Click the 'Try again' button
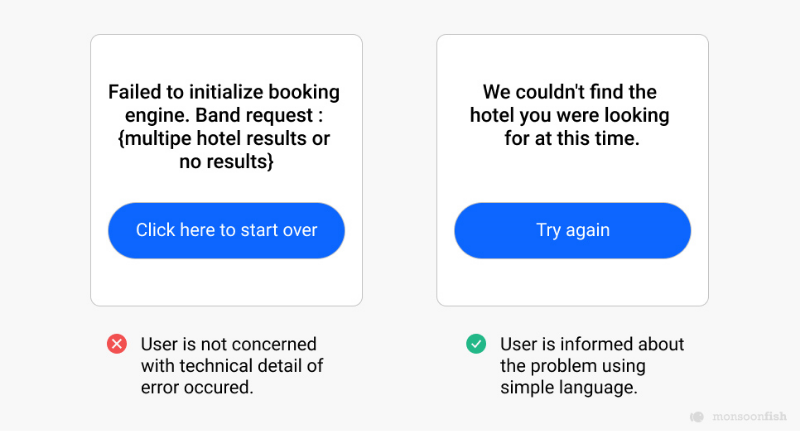This screenshot has width=800, height=431. [572, 231]
